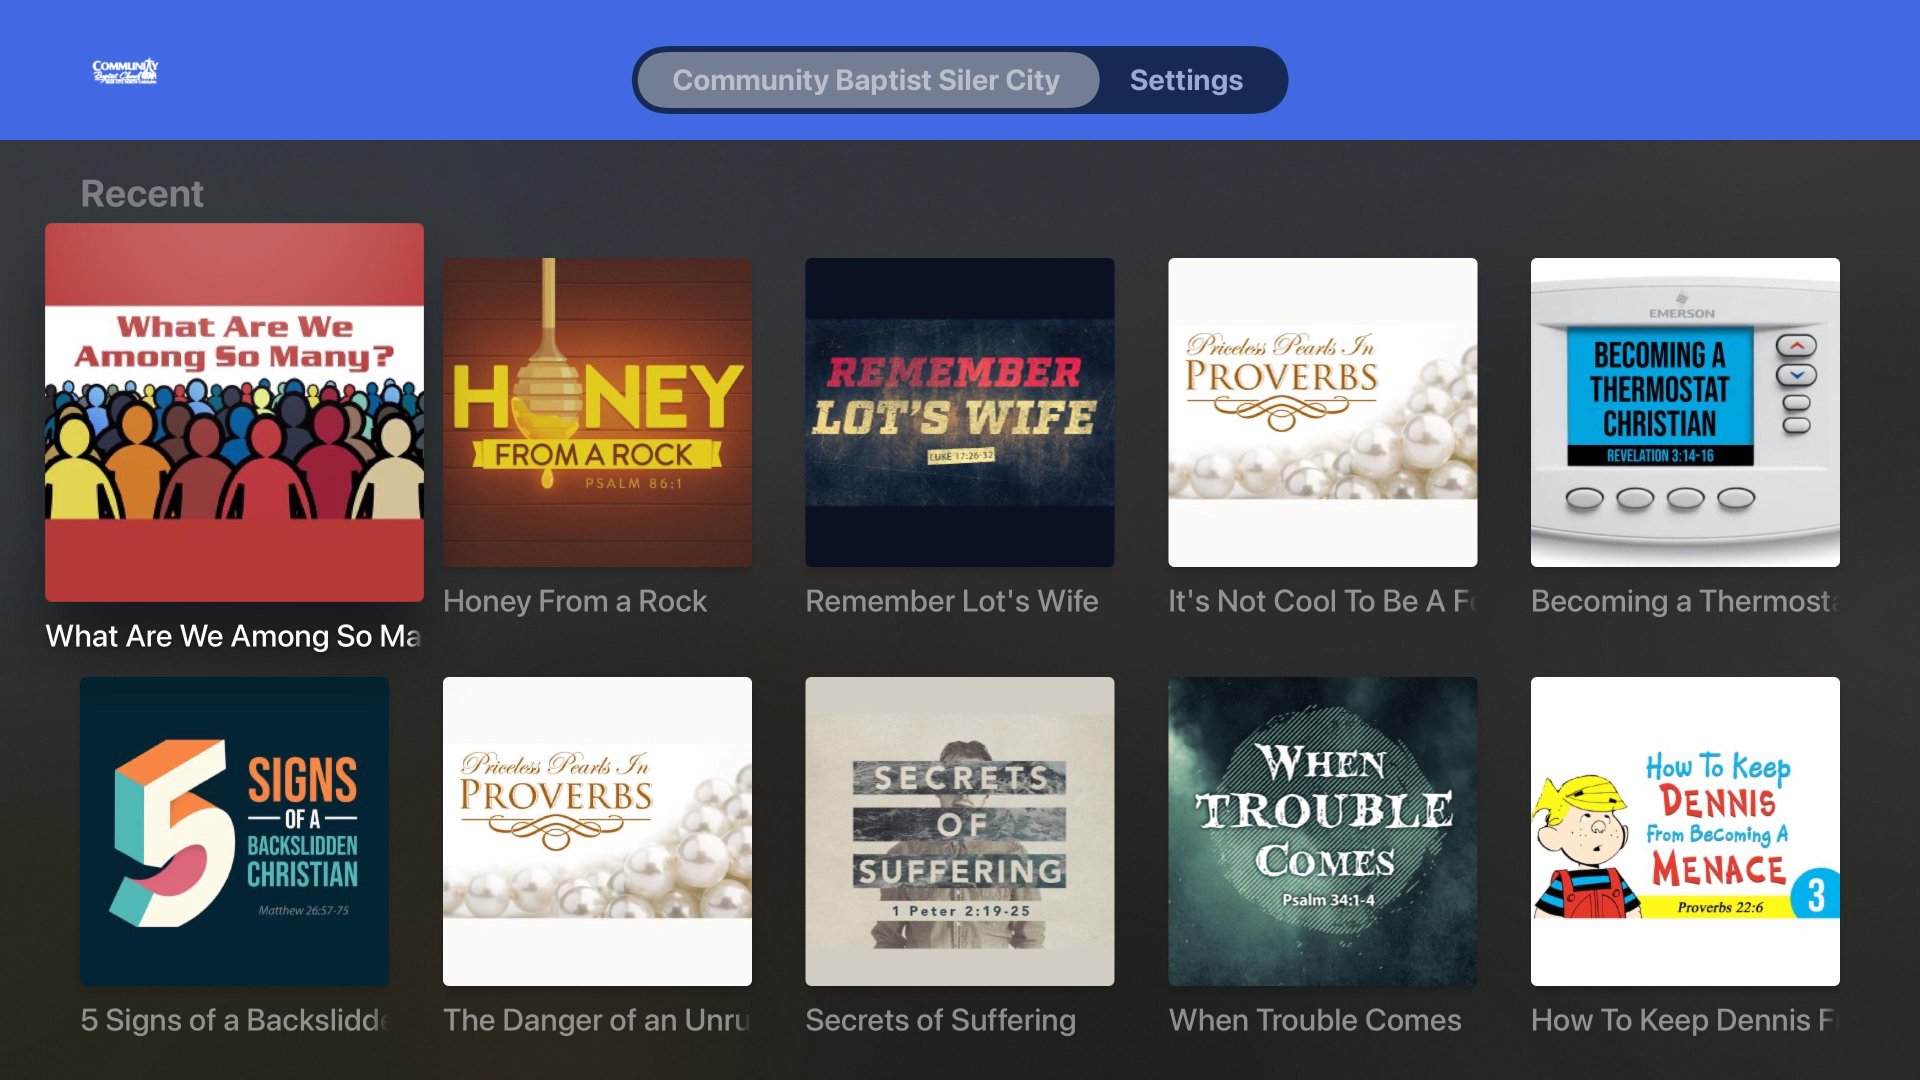Click the What Are We Among So Ma title
This screenshot has height=1080, width=1920.
(x=234, y=636)
